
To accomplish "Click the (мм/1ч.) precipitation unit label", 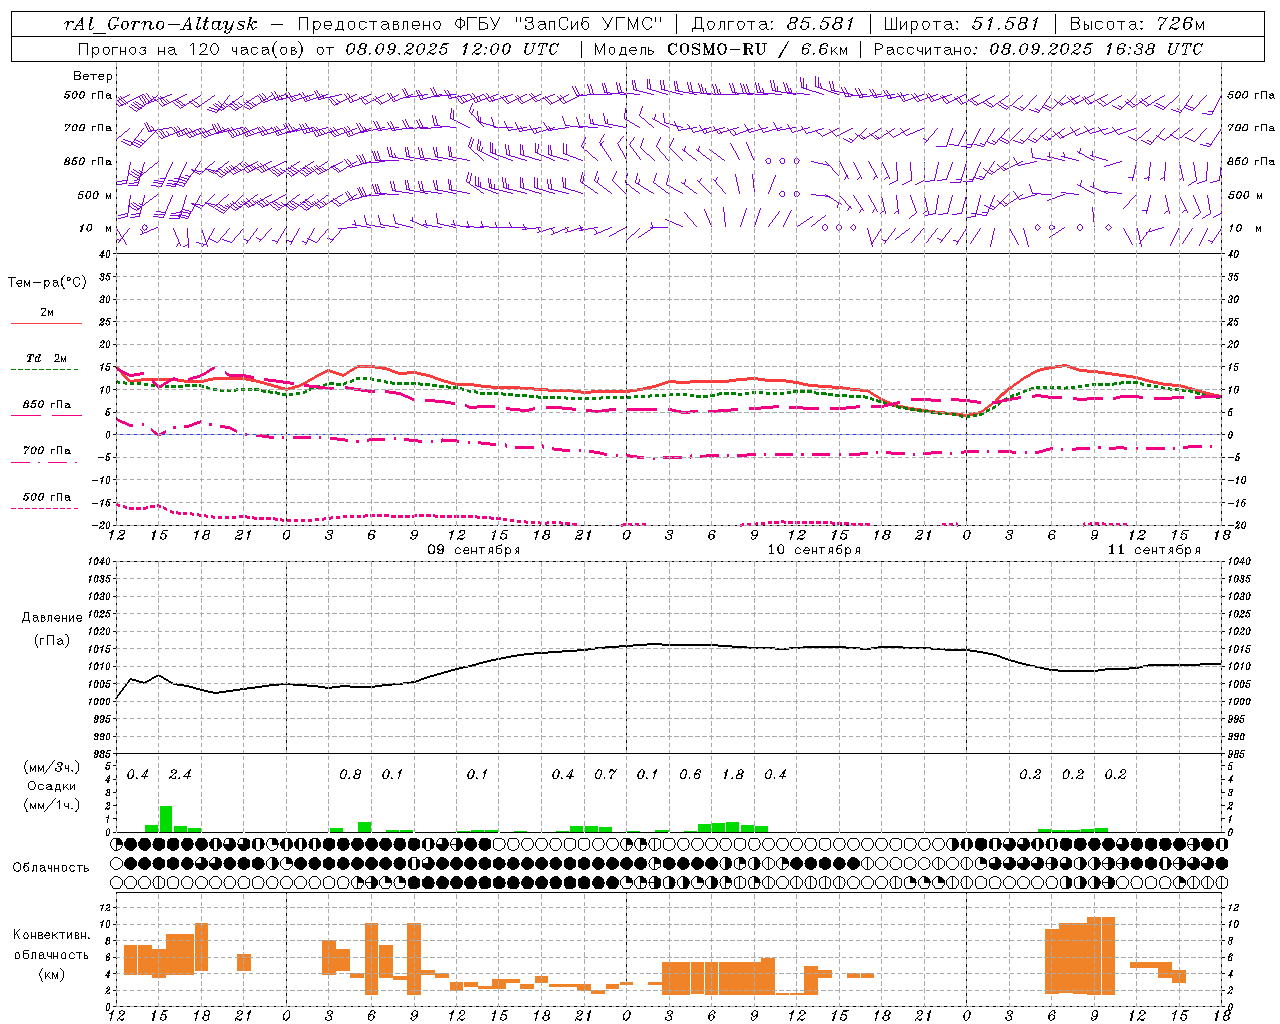I will pyautogui.click(x=52, y=804).
